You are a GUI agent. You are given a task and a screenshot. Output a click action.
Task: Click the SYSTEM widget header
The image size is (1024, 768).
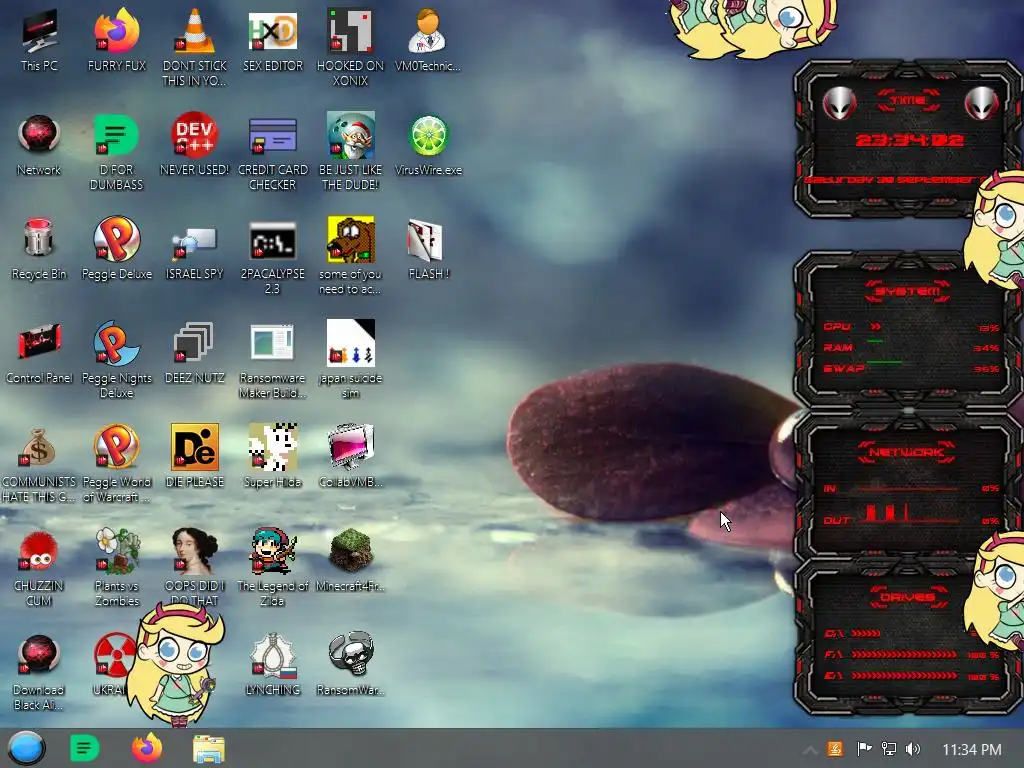point(908,291)
